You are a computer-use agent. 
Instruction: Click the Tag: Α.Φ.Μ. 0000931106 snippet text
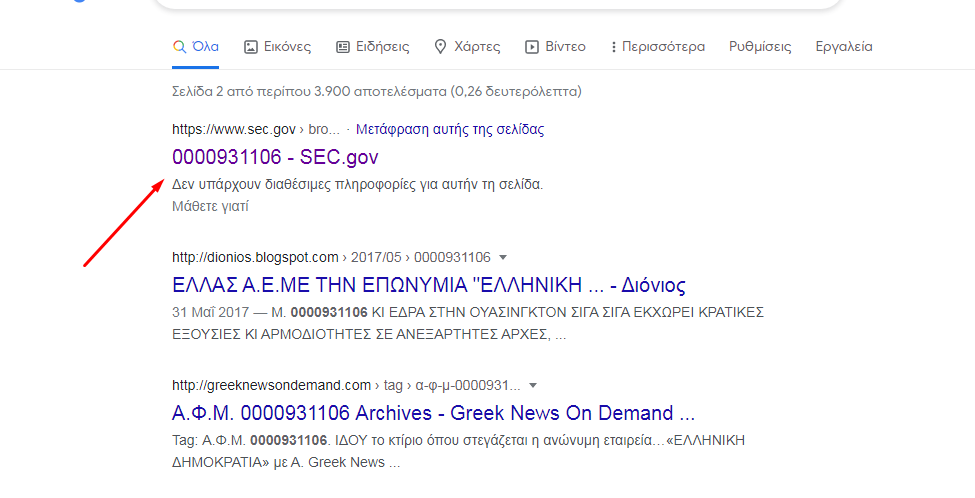point(458,451)
